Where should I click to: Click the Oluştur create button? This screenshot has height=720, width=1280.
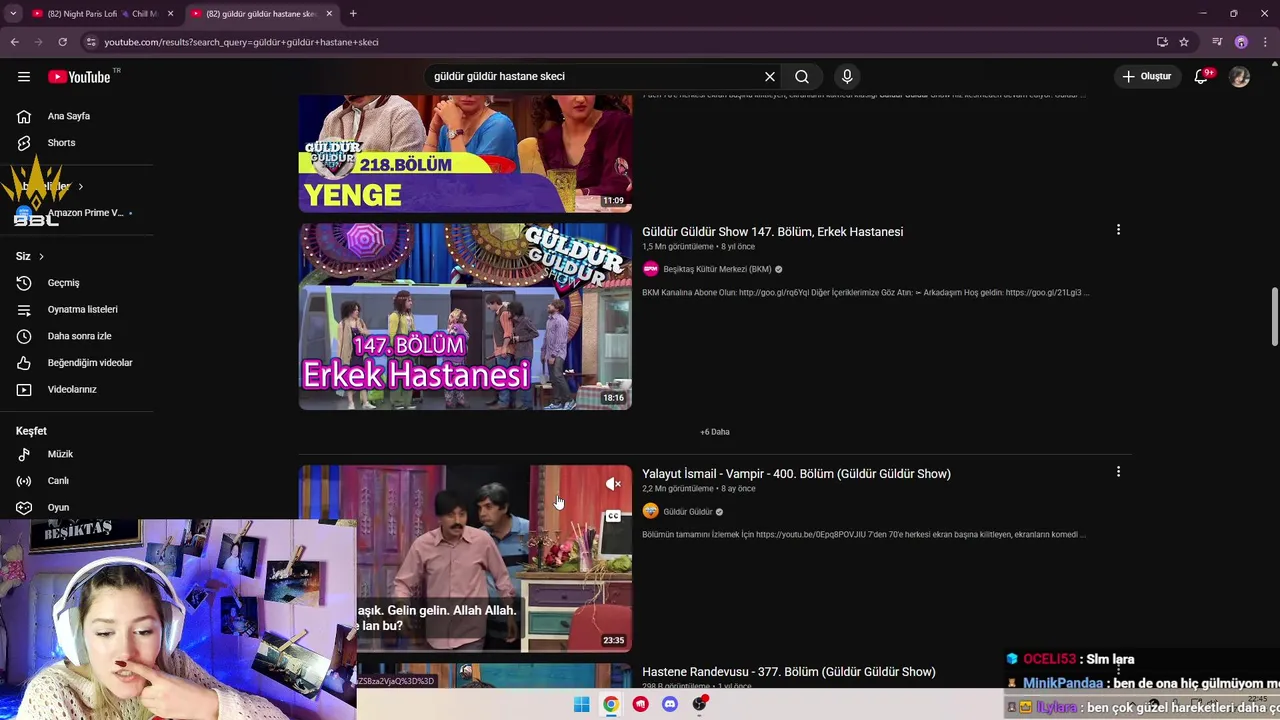[1147, 77]
